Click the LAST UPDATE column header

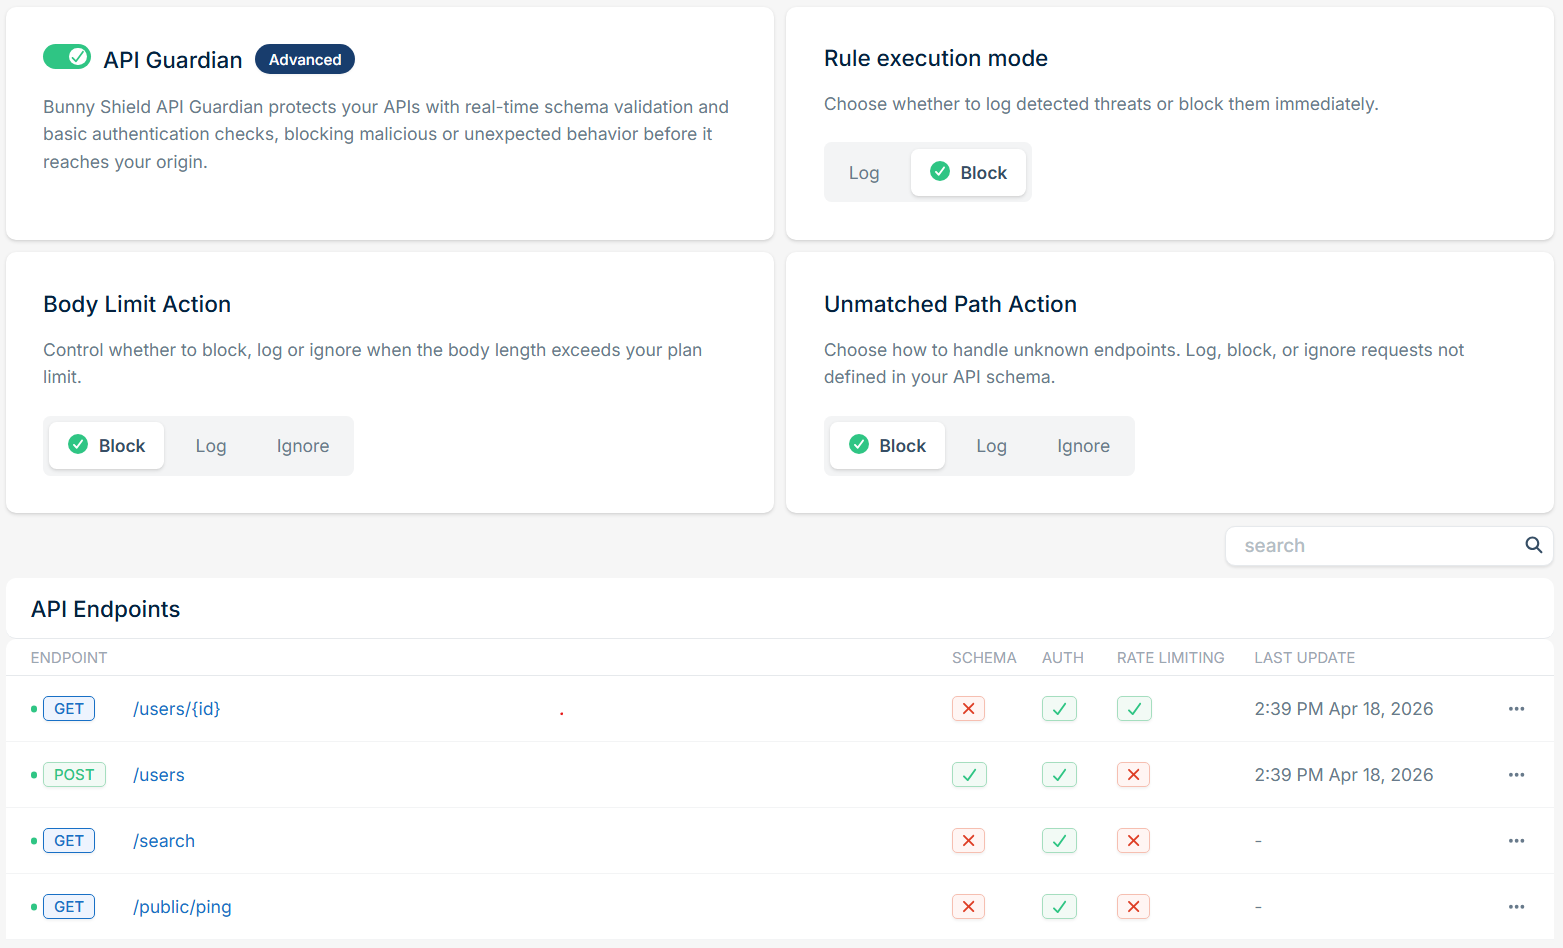1305,658
